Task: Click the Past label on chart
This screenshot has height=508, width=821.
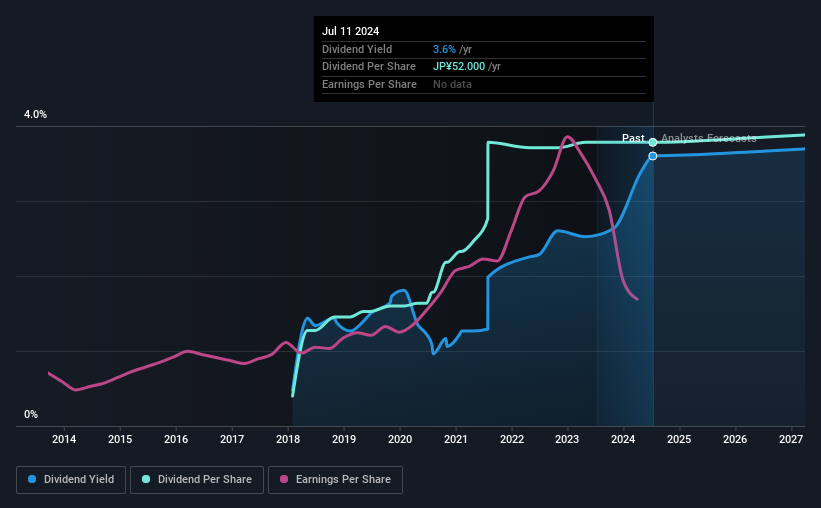Action: [x=633, y=138]
